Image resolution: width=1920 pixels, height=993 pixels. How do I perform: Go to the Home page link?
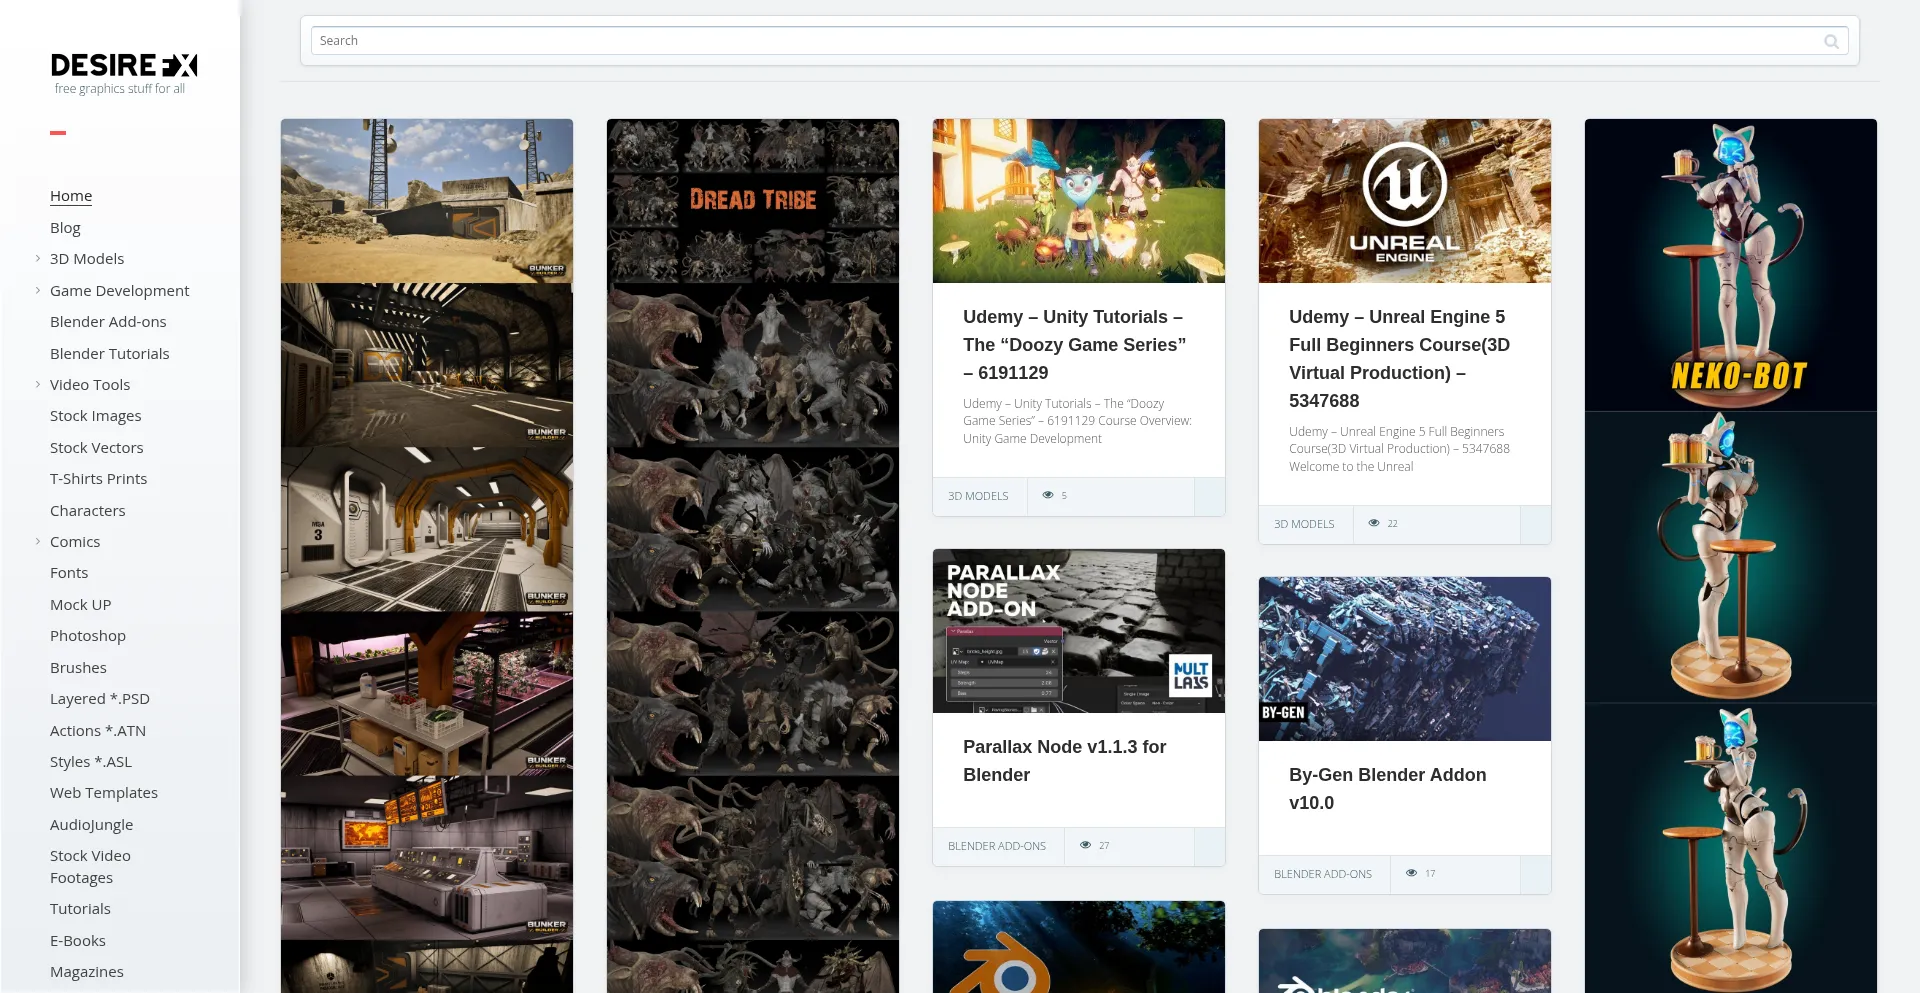pos(71,196)
